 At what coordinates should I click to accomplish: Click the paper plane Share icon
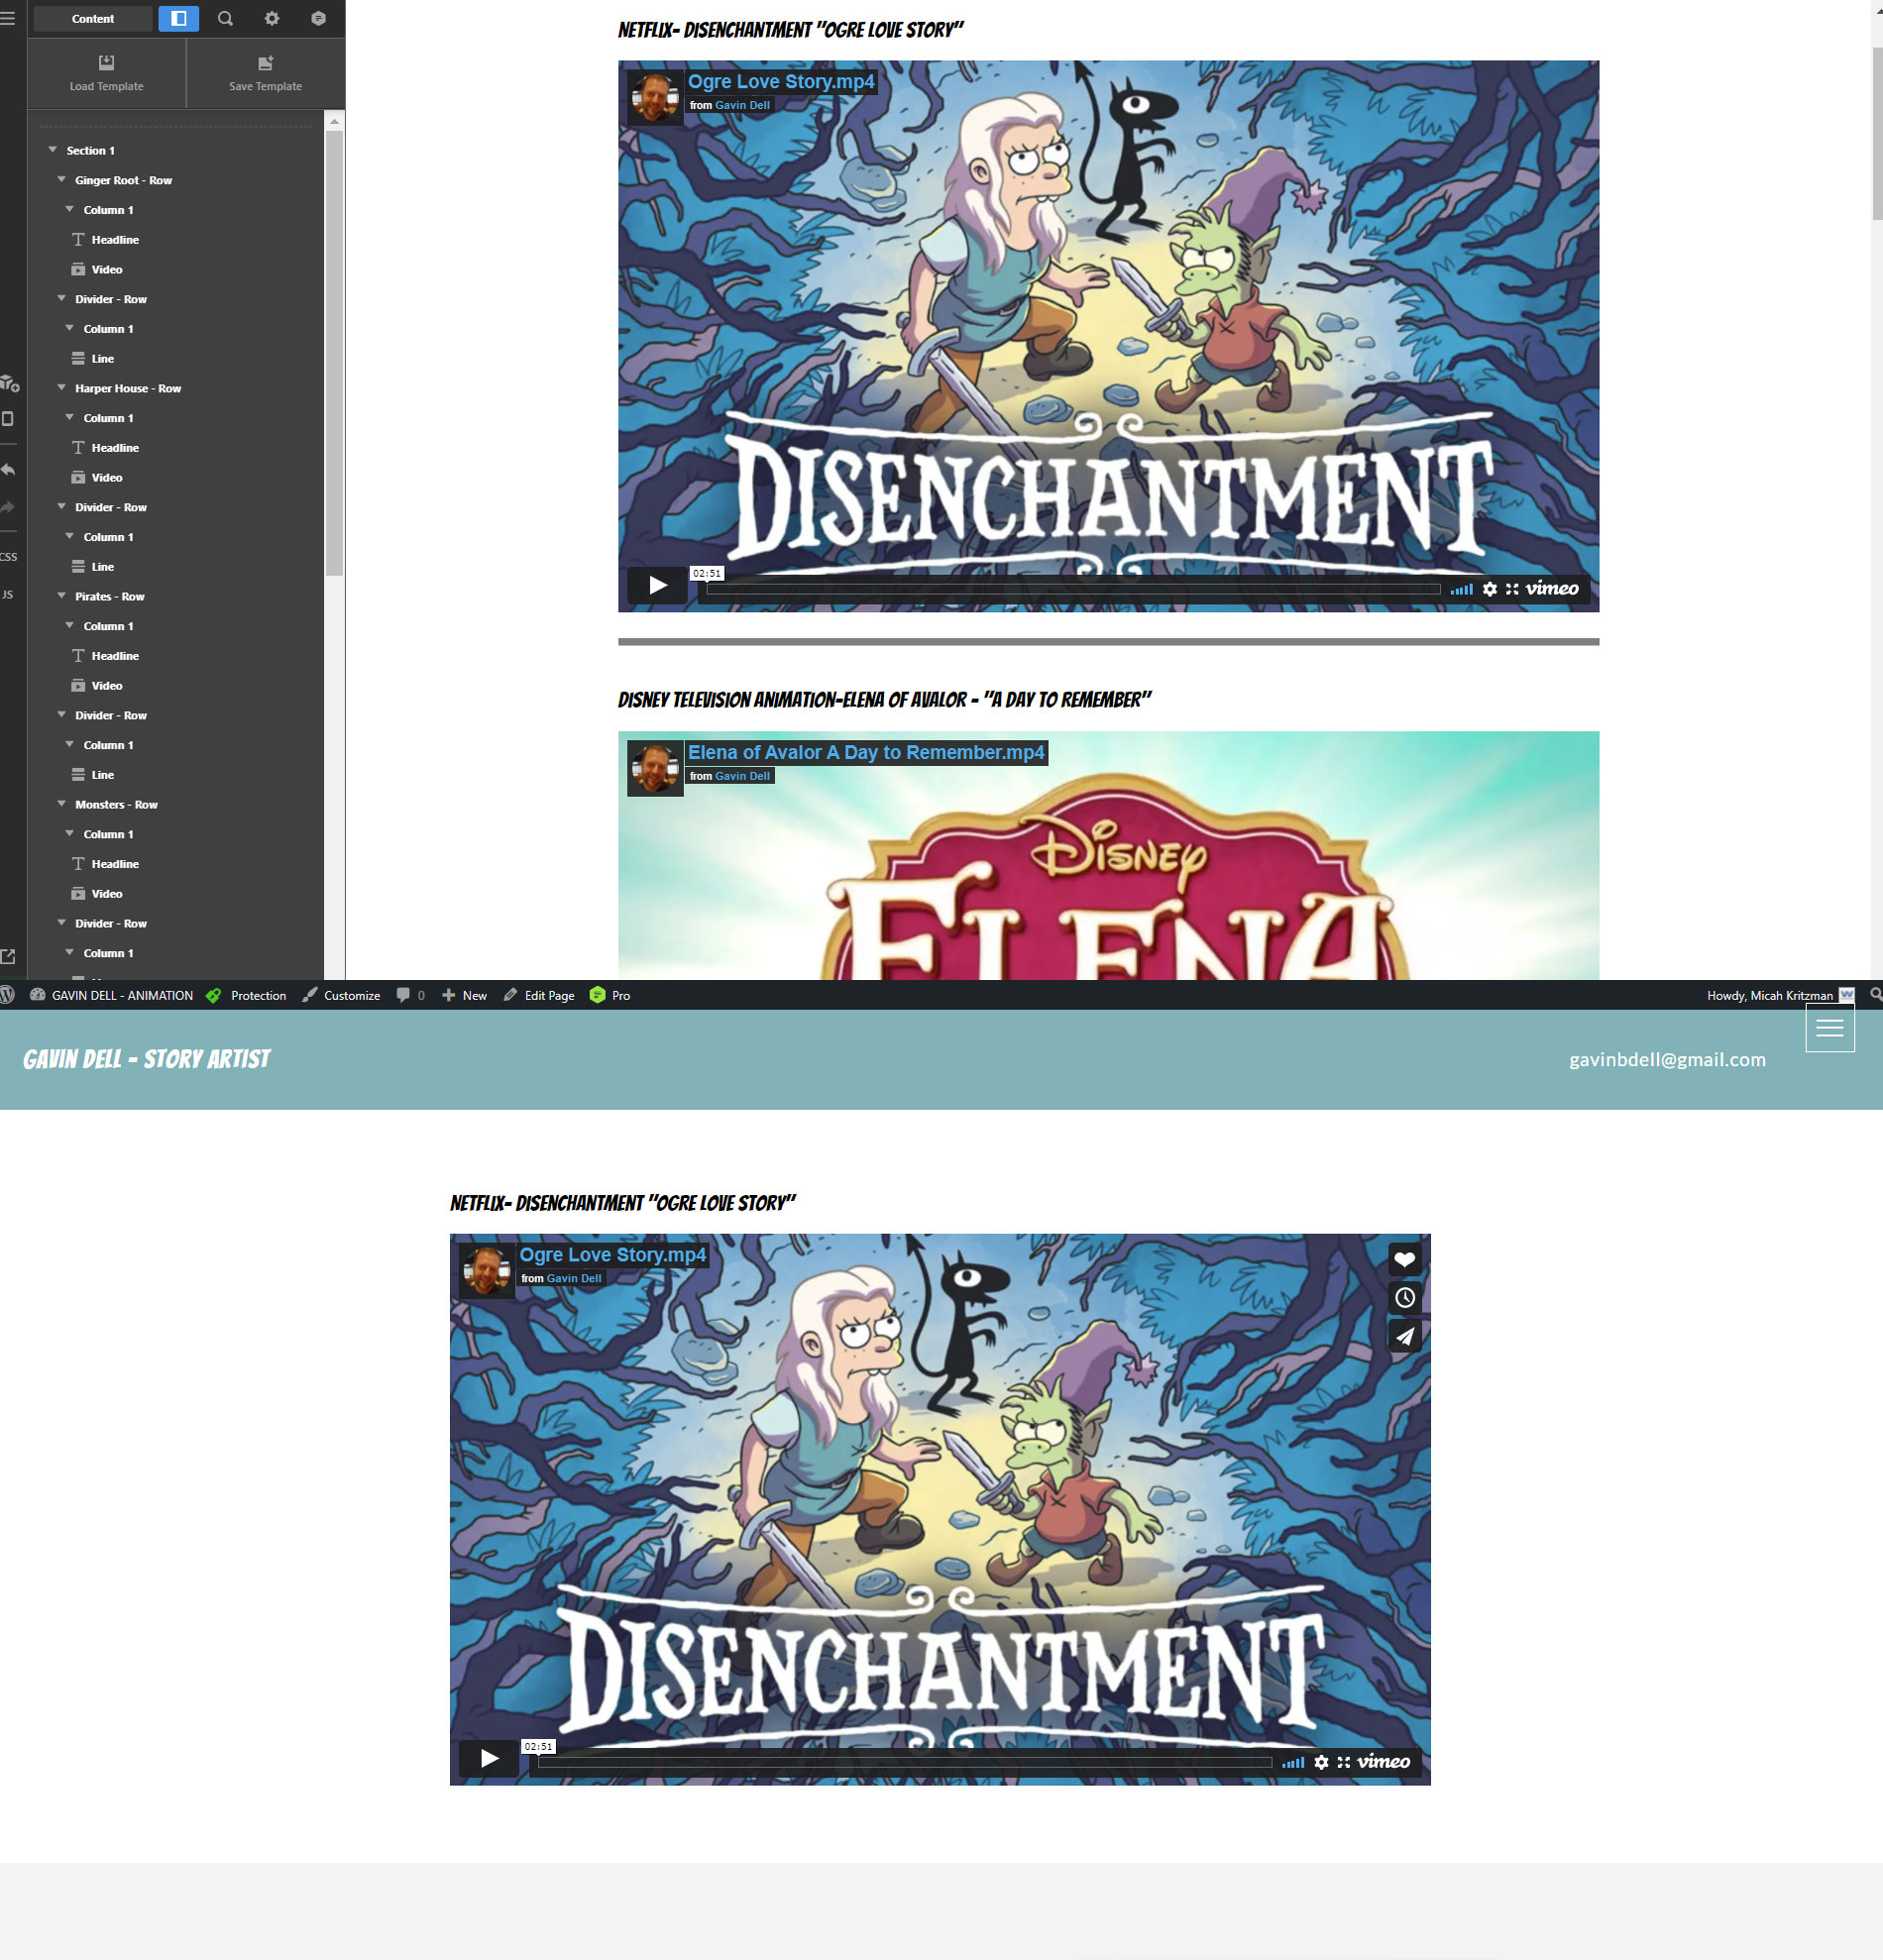(x=1404, y=1336)
